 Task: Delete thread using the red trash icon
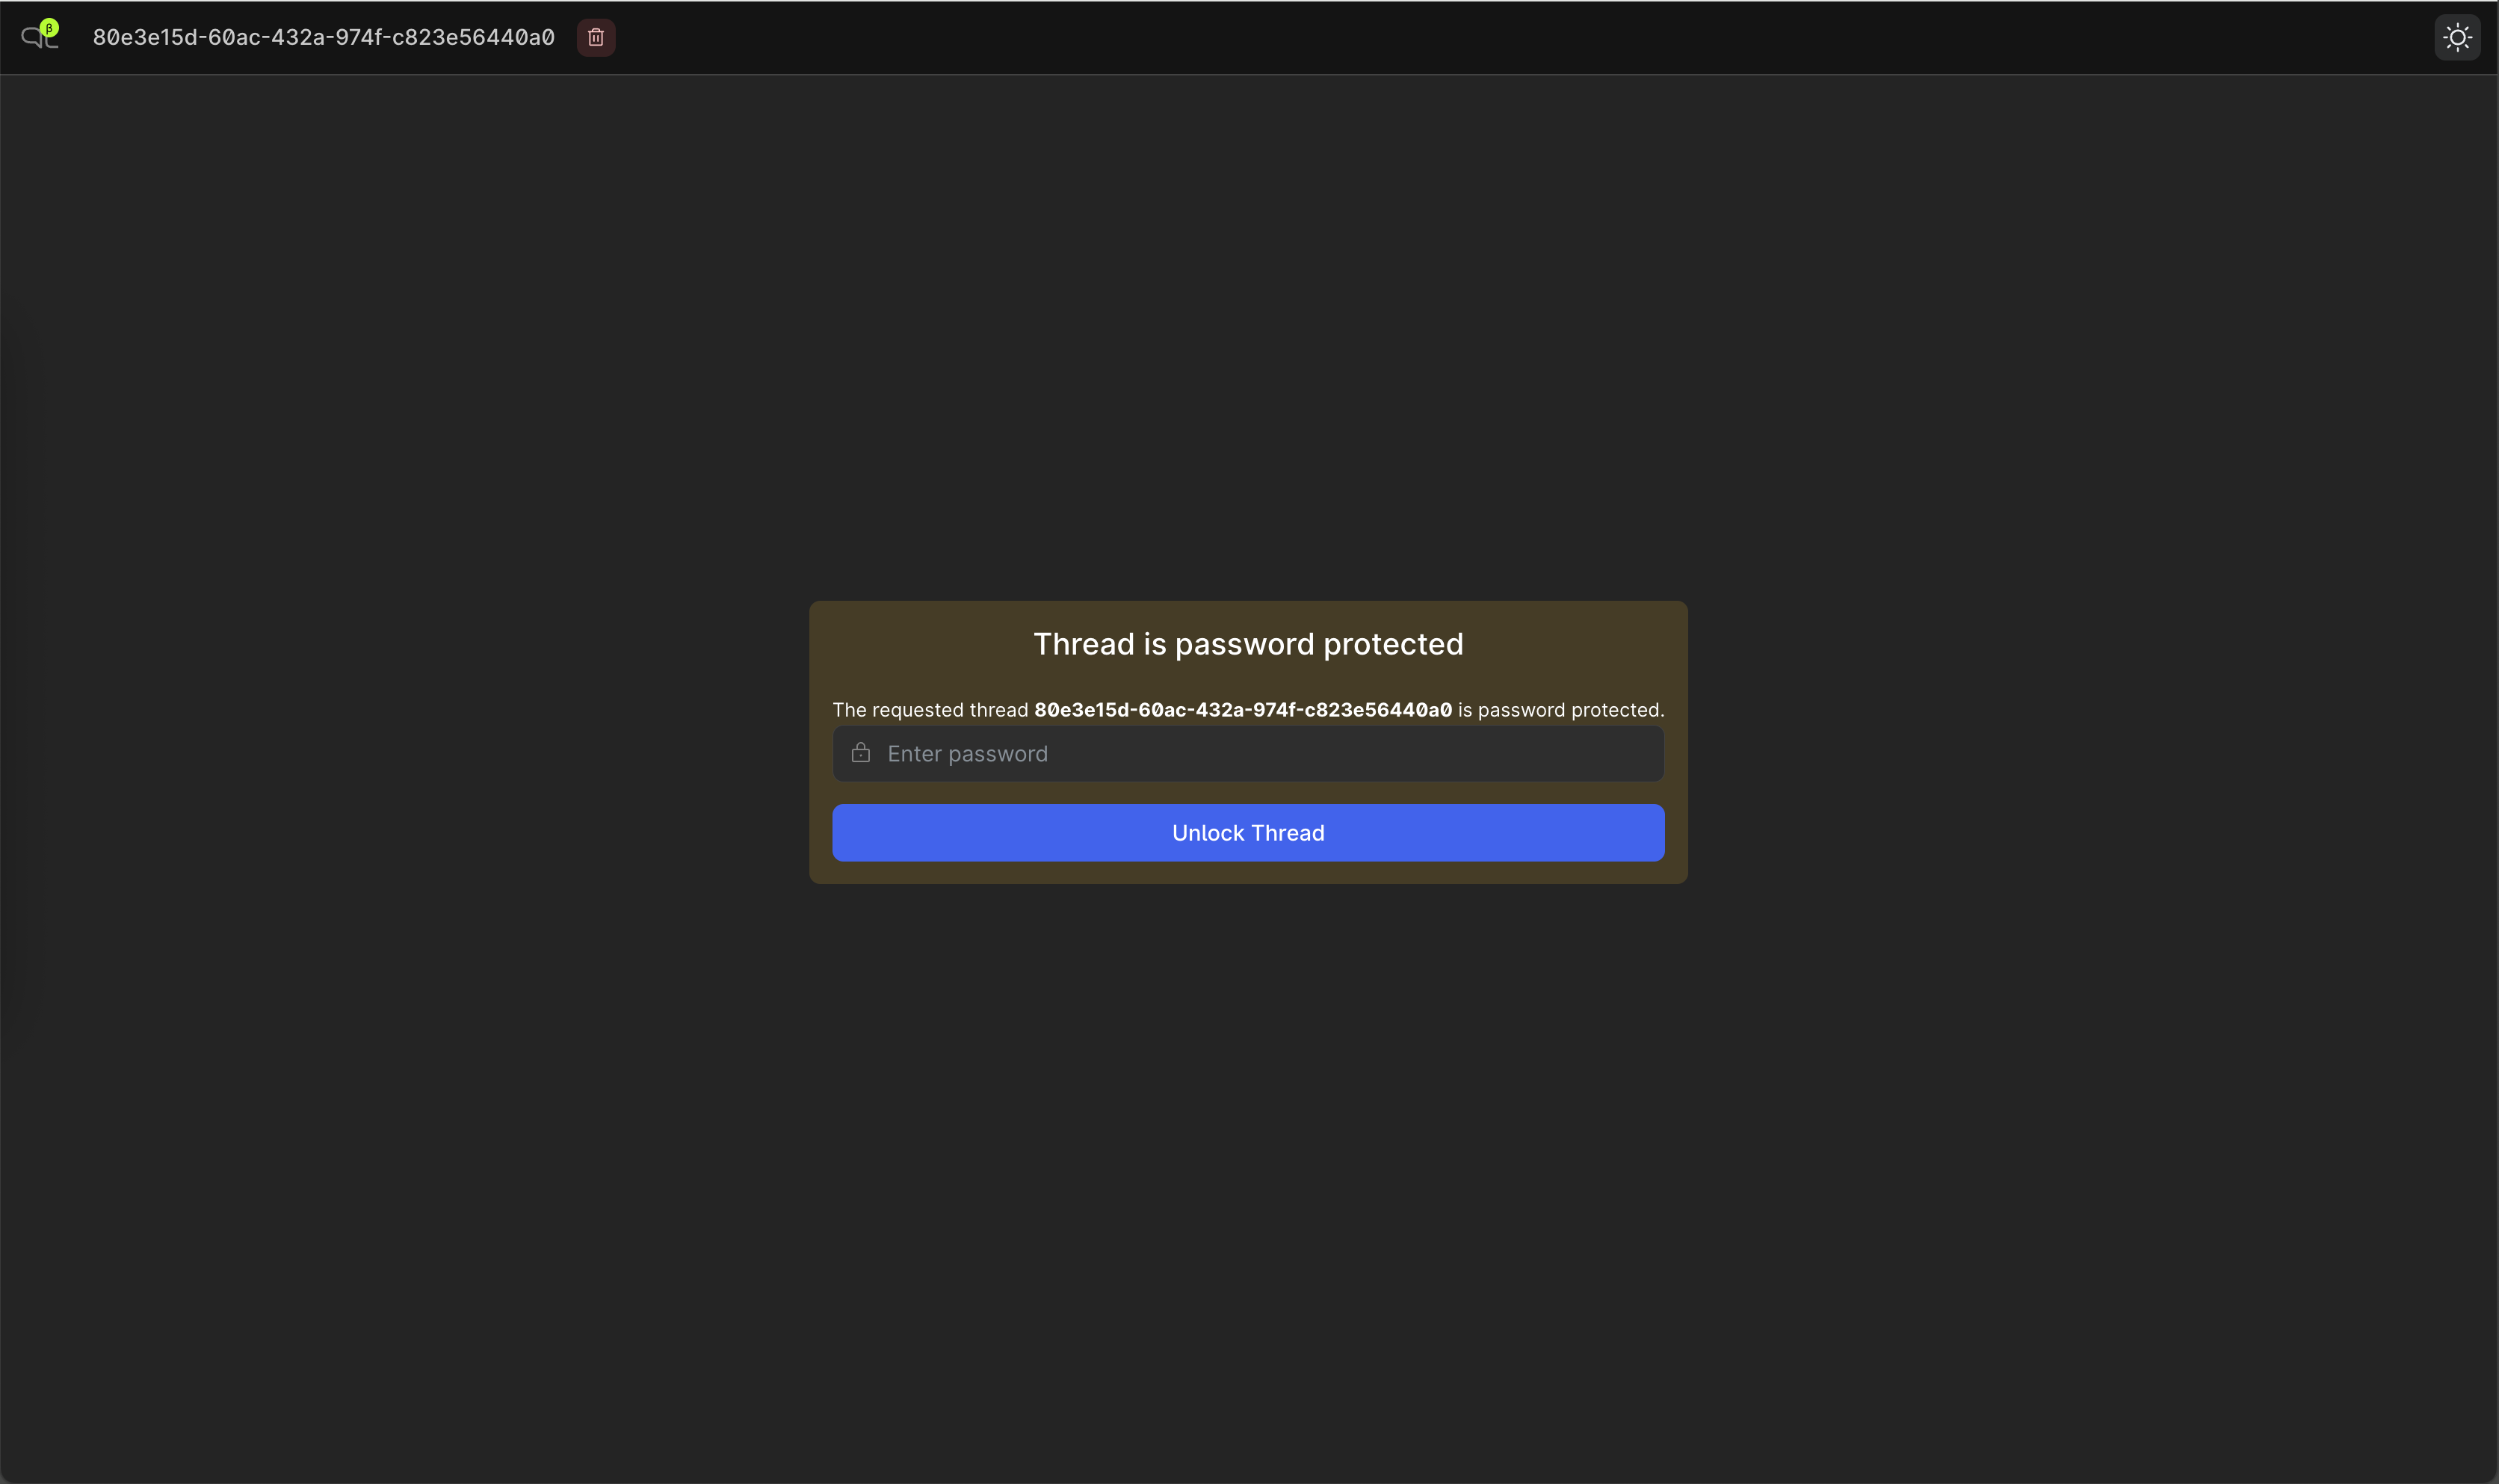(x=596, y=37)
